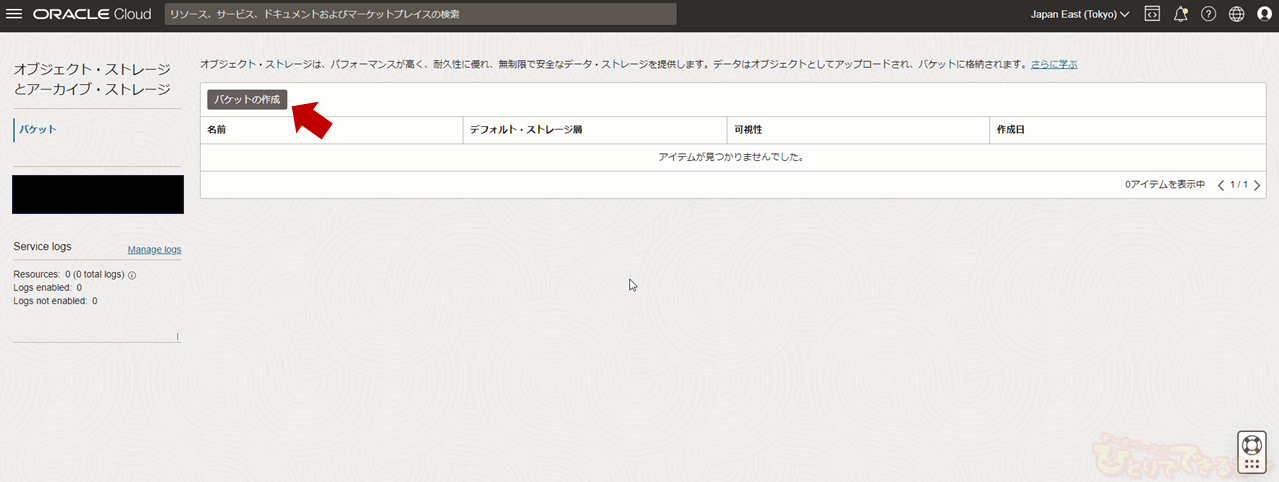Go to the next page of buckets
The width and height of the screenshot is (1279, 482).
(1257, 185)
